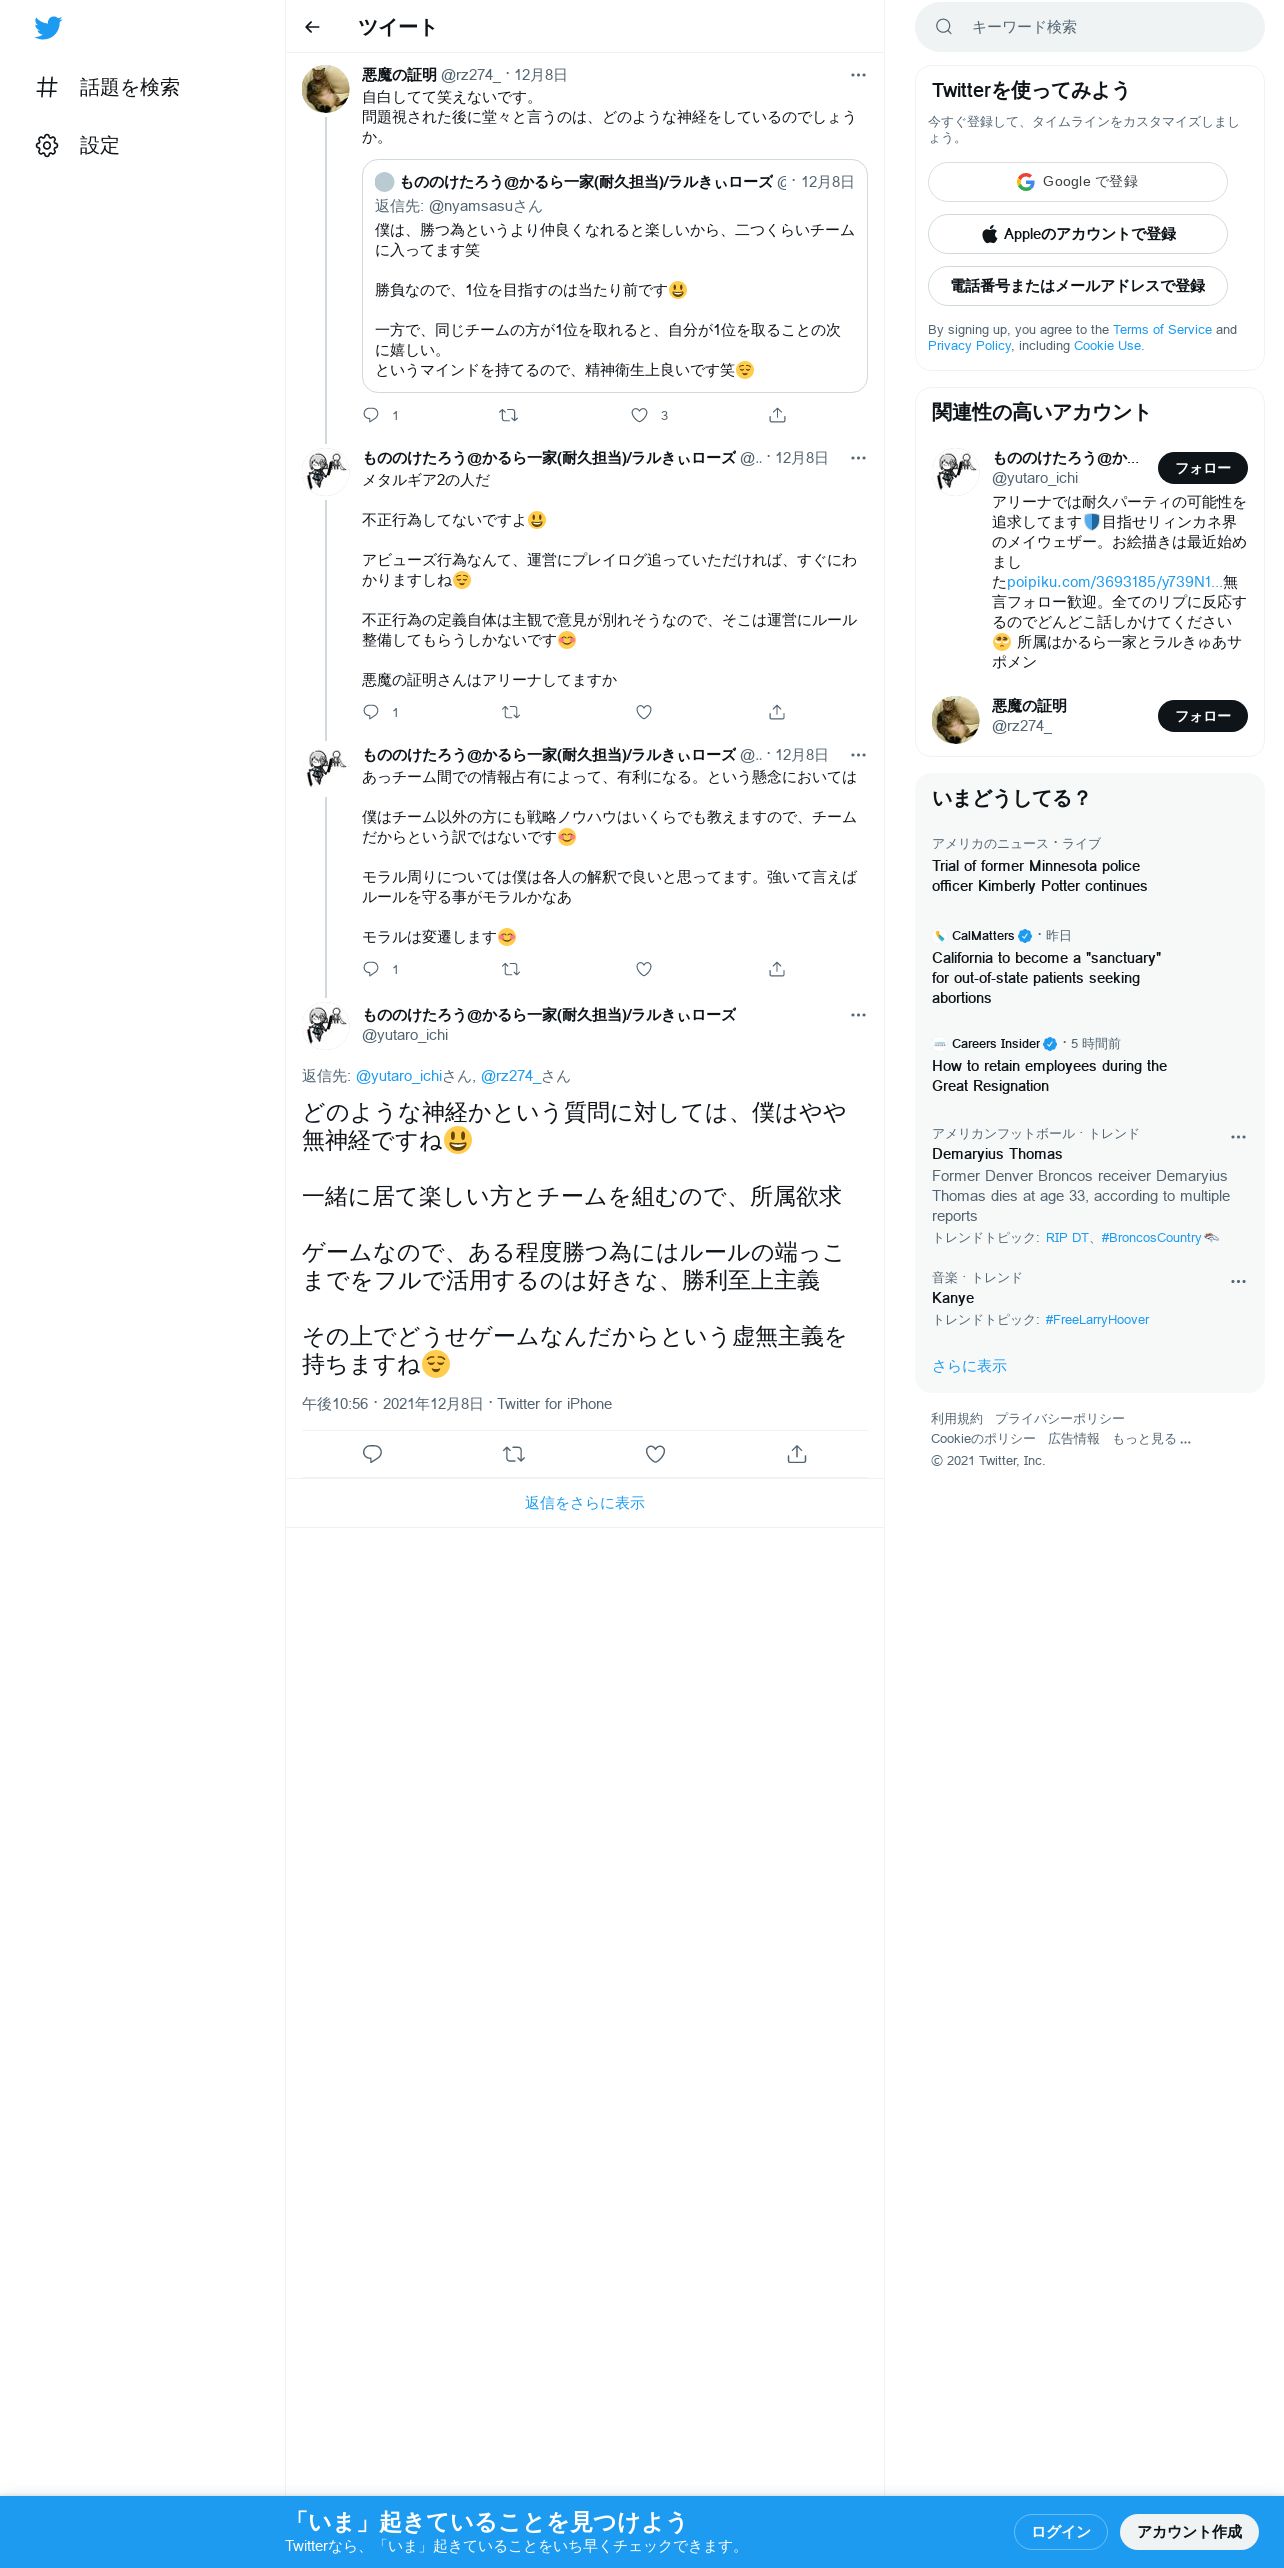This screenshot has width=1284, height=2568.
Task: Open the settings gear in the sidebar
Action: pos(47,145)
